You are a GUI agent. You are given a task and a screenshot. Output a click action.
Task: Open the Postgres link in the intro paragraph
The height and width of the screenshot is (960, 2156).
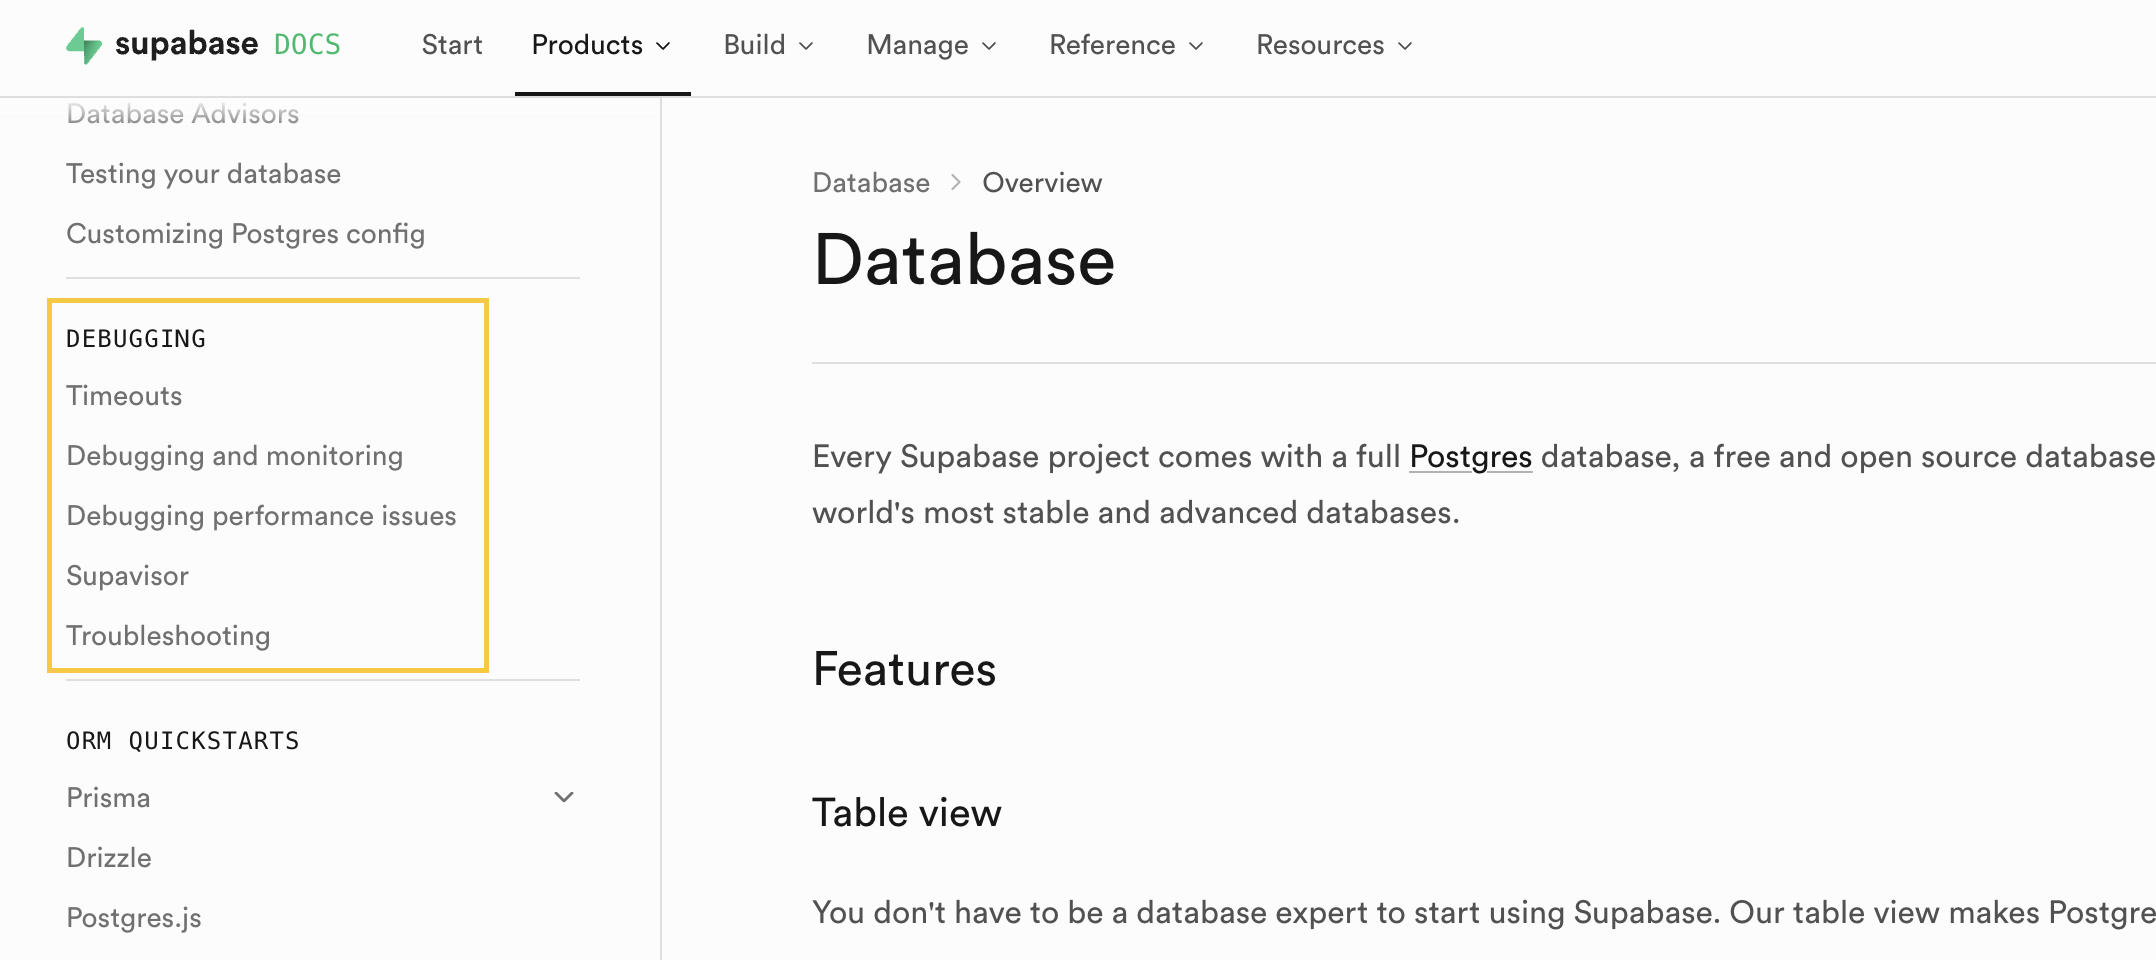click(1470, 456)
